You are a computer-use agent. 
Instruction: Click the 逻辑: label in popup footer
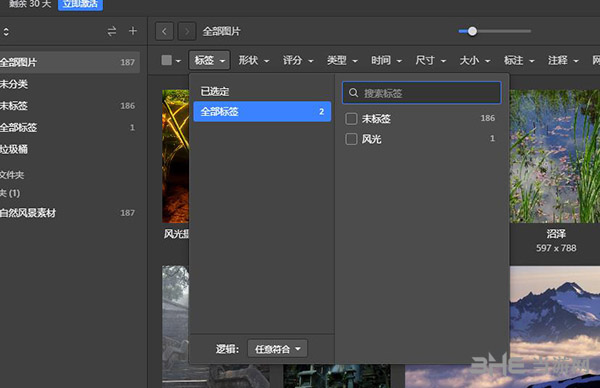[227, 349]
